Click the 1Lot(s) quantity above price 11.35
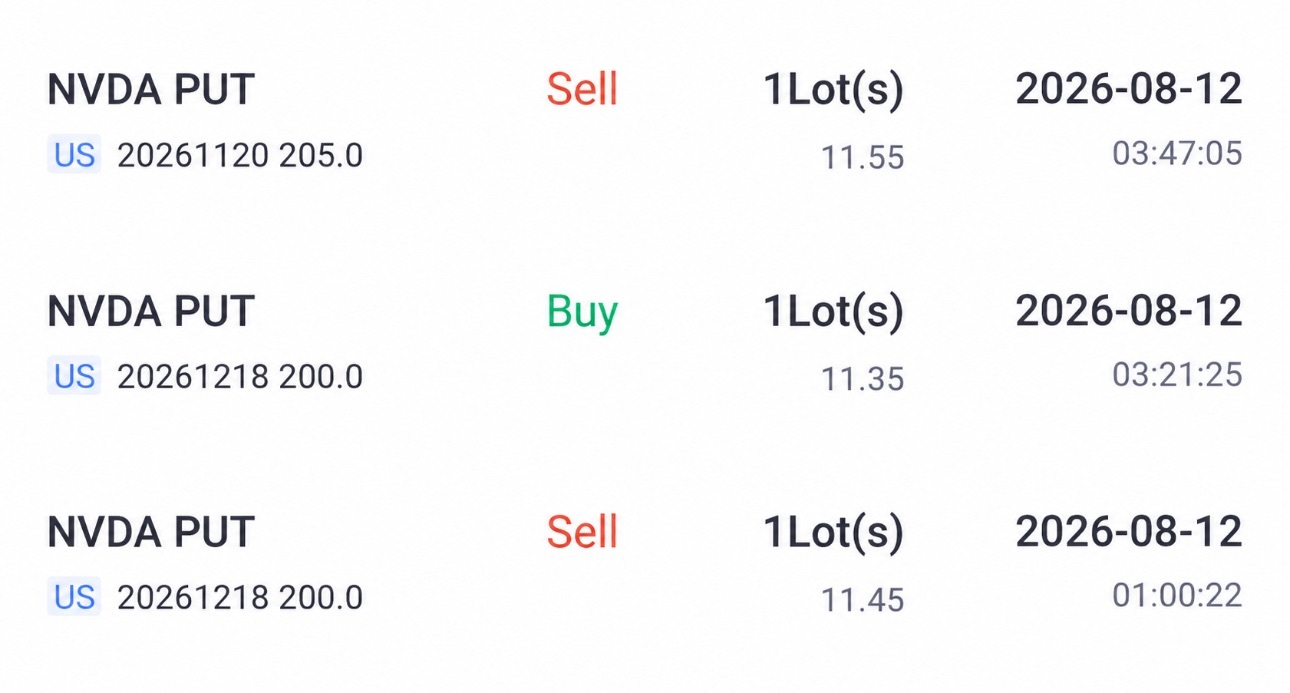 pyautogui.click(x=834, y=312)
